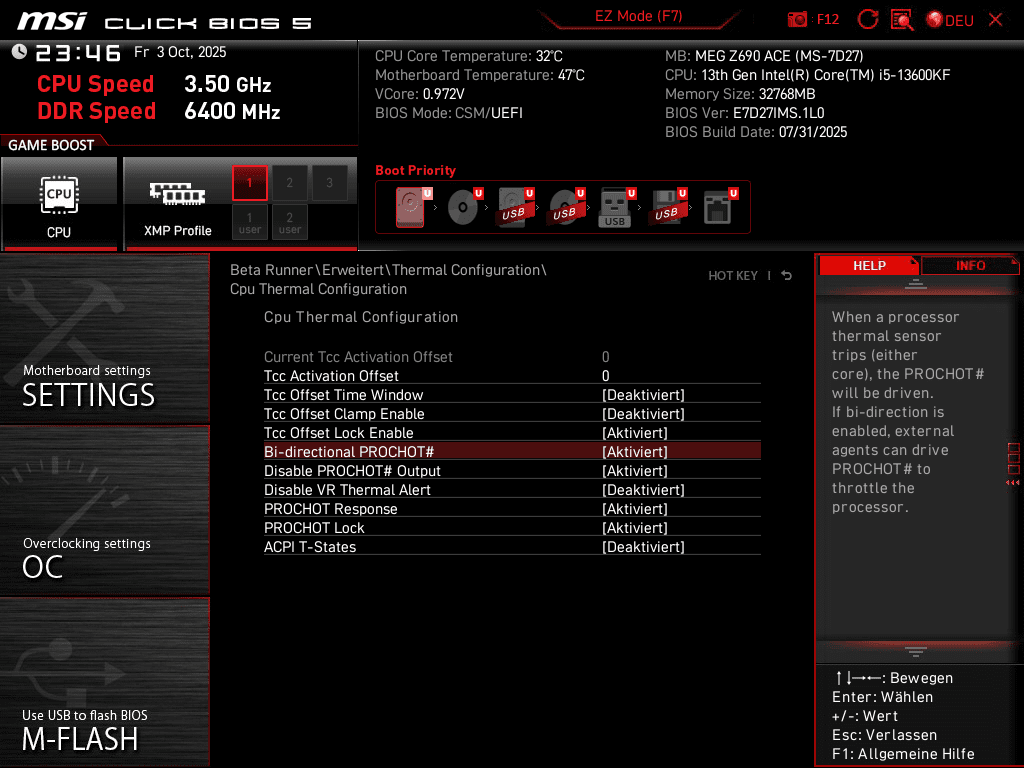Select XMP profile 3
The image size is (1024, 768).
(329, 183)
